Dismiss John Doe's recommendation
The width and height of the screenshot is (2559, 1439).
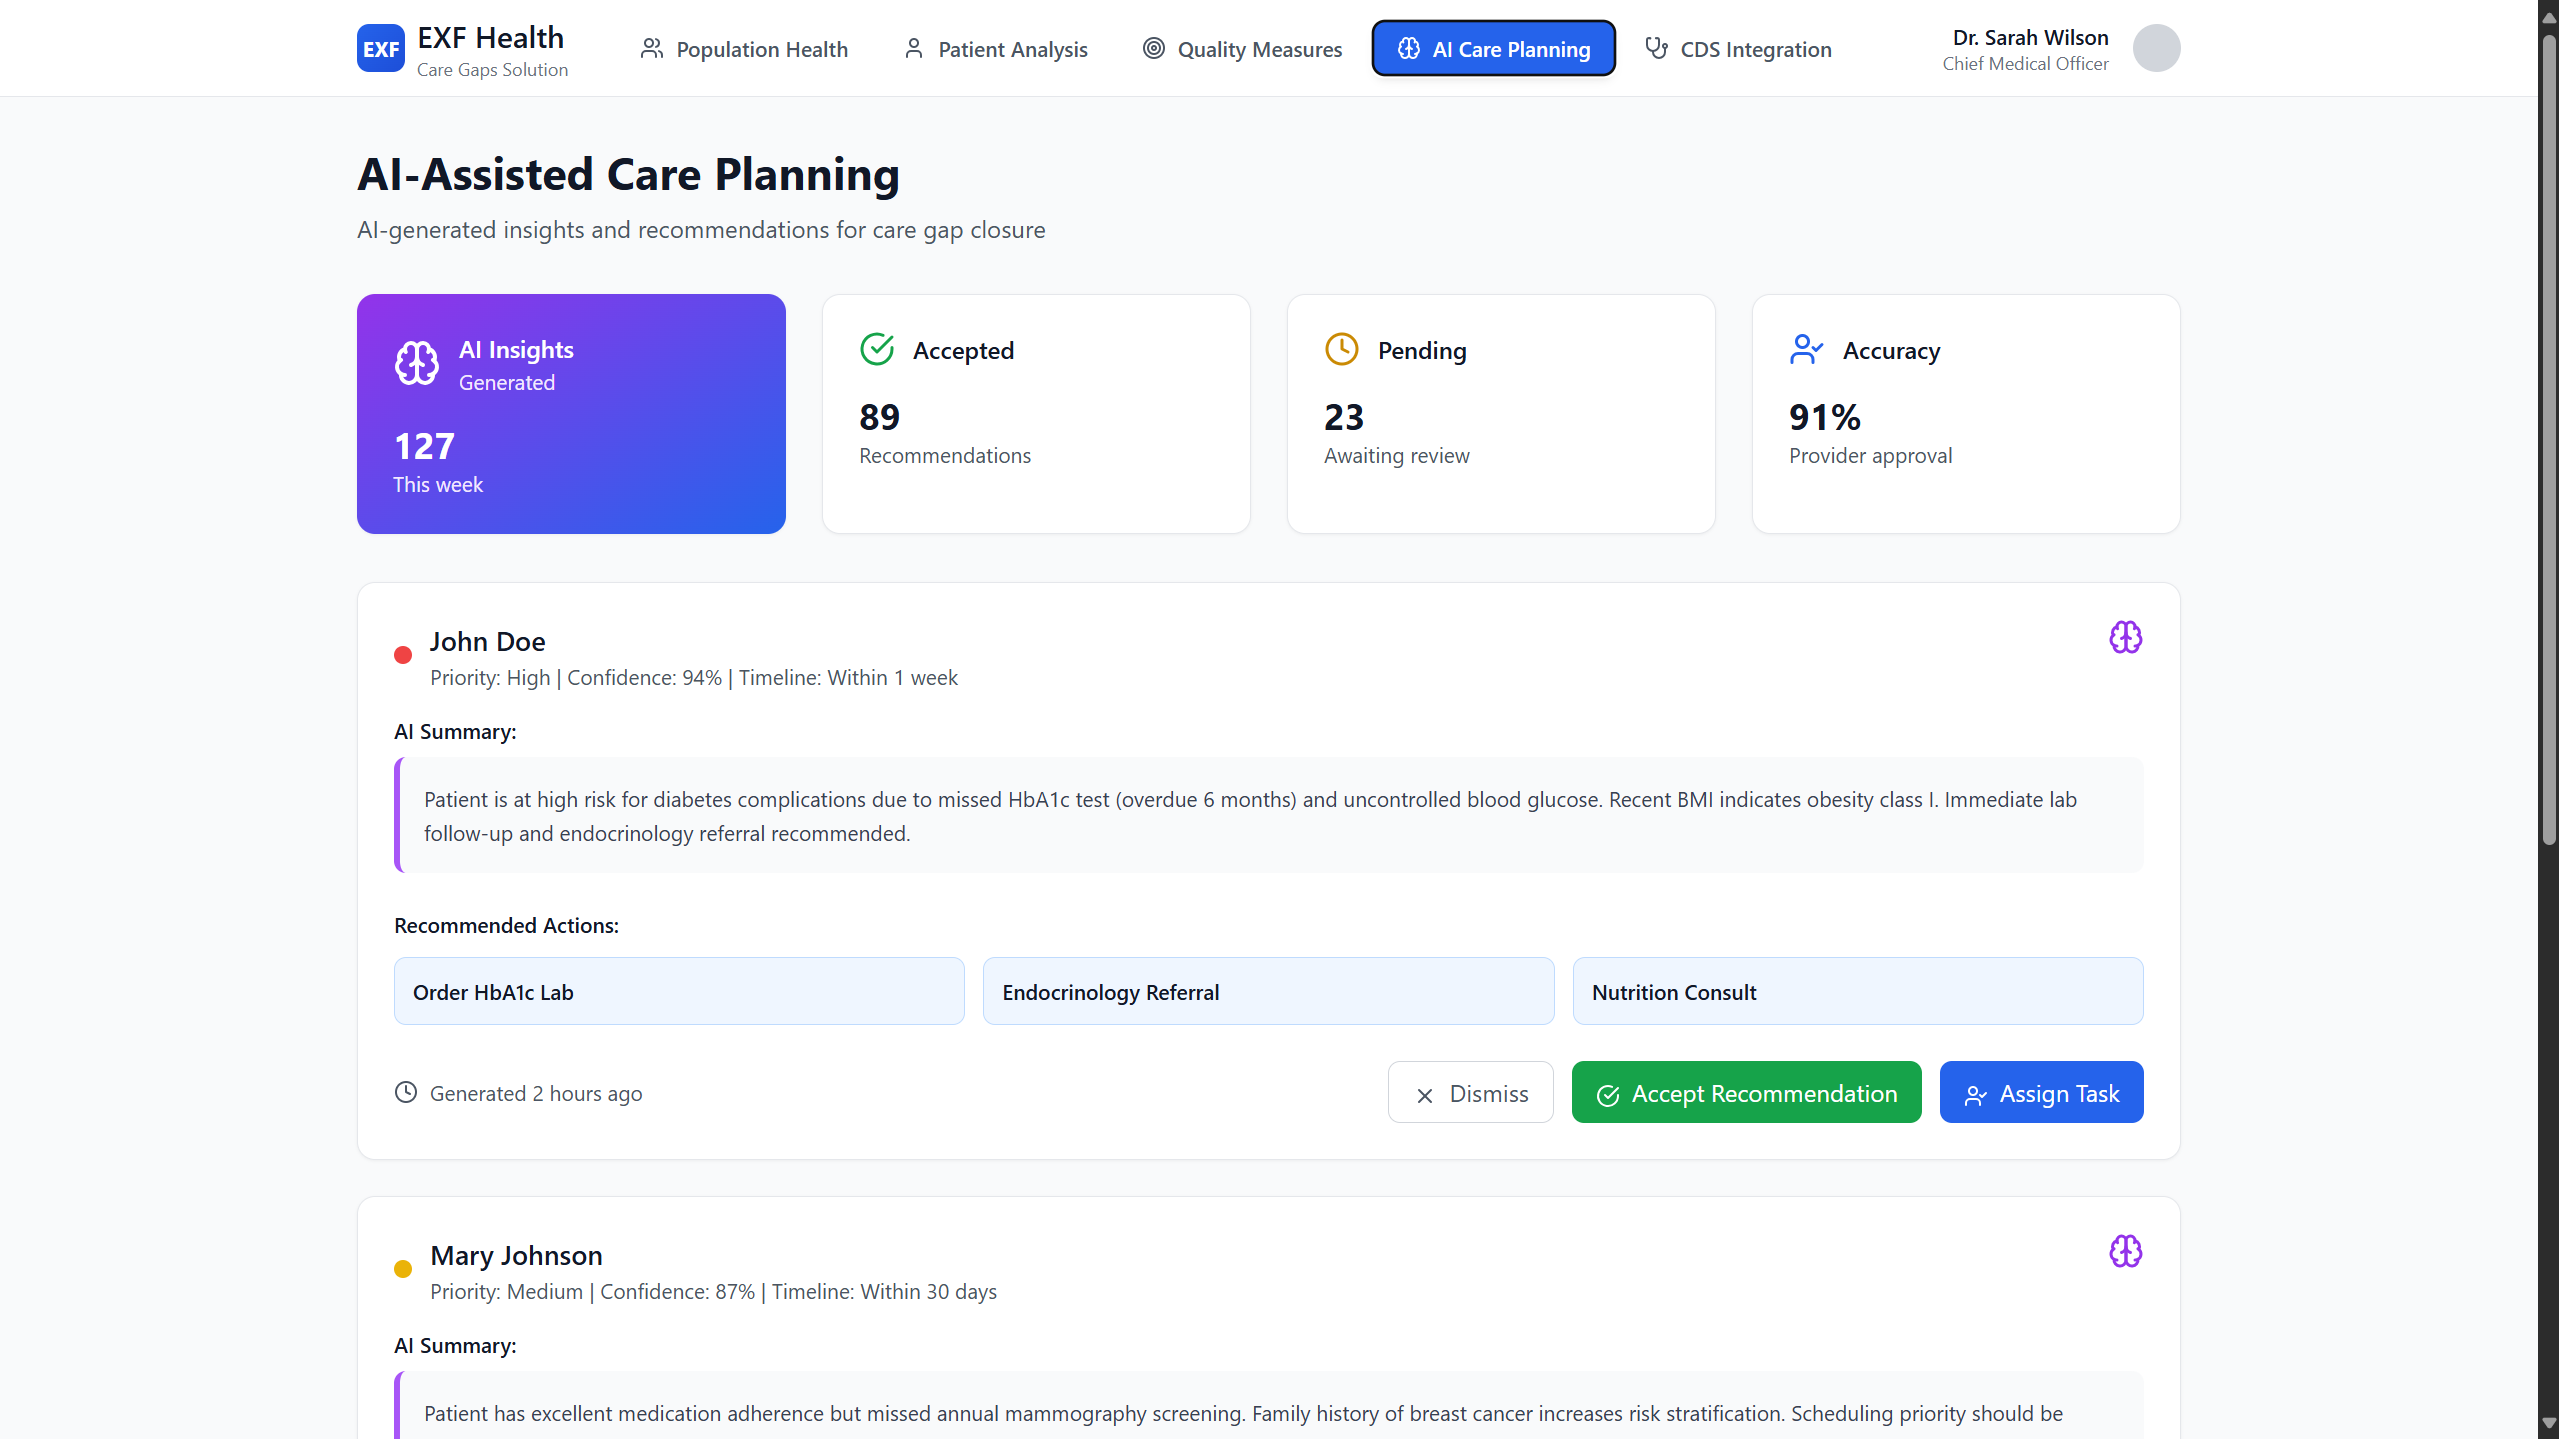pyautogui.click(x=1470, y=1093)
